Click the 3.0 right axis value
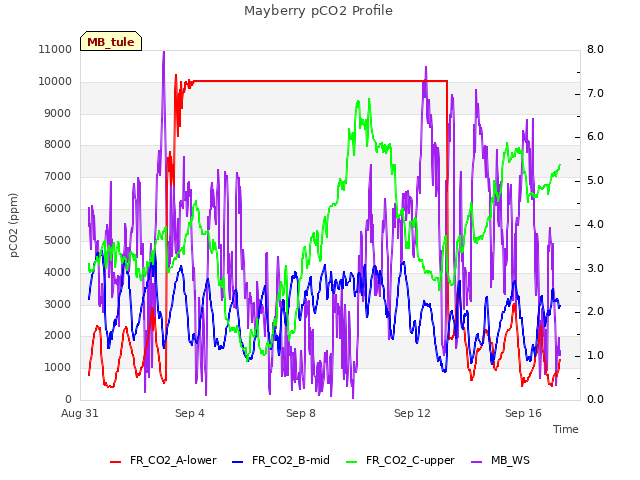 [x=596, y=269]
